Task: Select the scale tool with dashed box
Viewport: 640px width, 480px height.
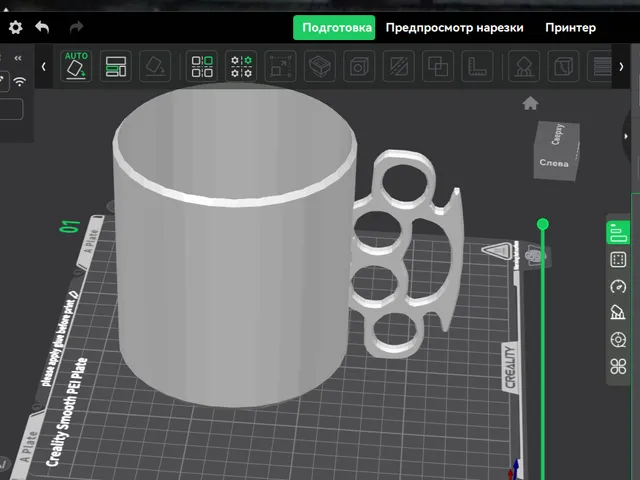Action: click(x=280, y=66)
